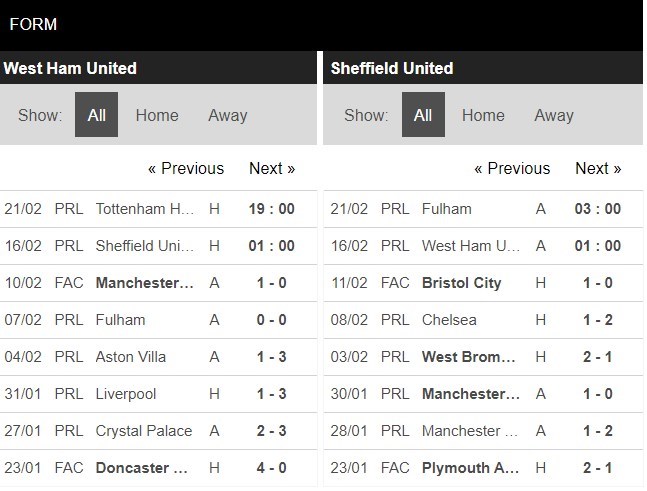Screen dimensions: 647x491
Task: Switch Sheffield United form to Home
Action: pos(483,115)
